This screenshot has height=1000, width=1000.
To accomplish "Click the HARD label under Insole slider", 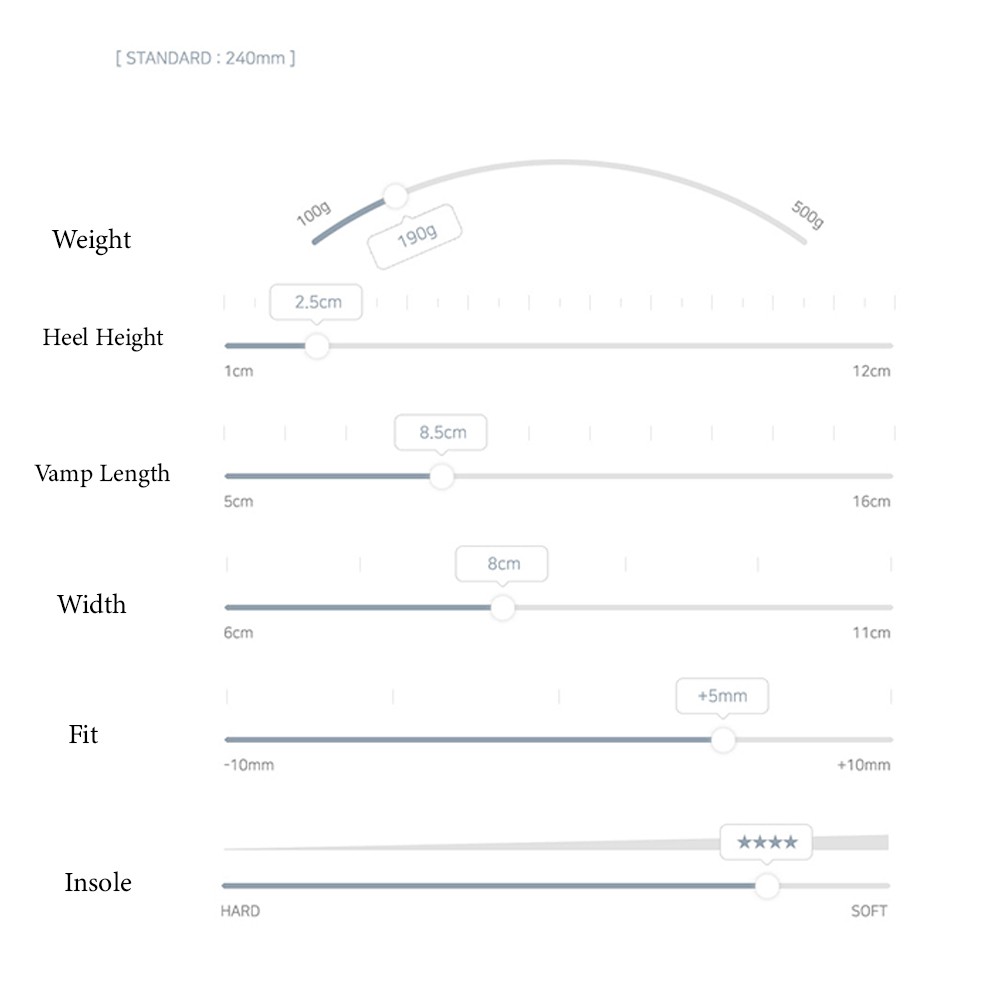I will (240, 911).
